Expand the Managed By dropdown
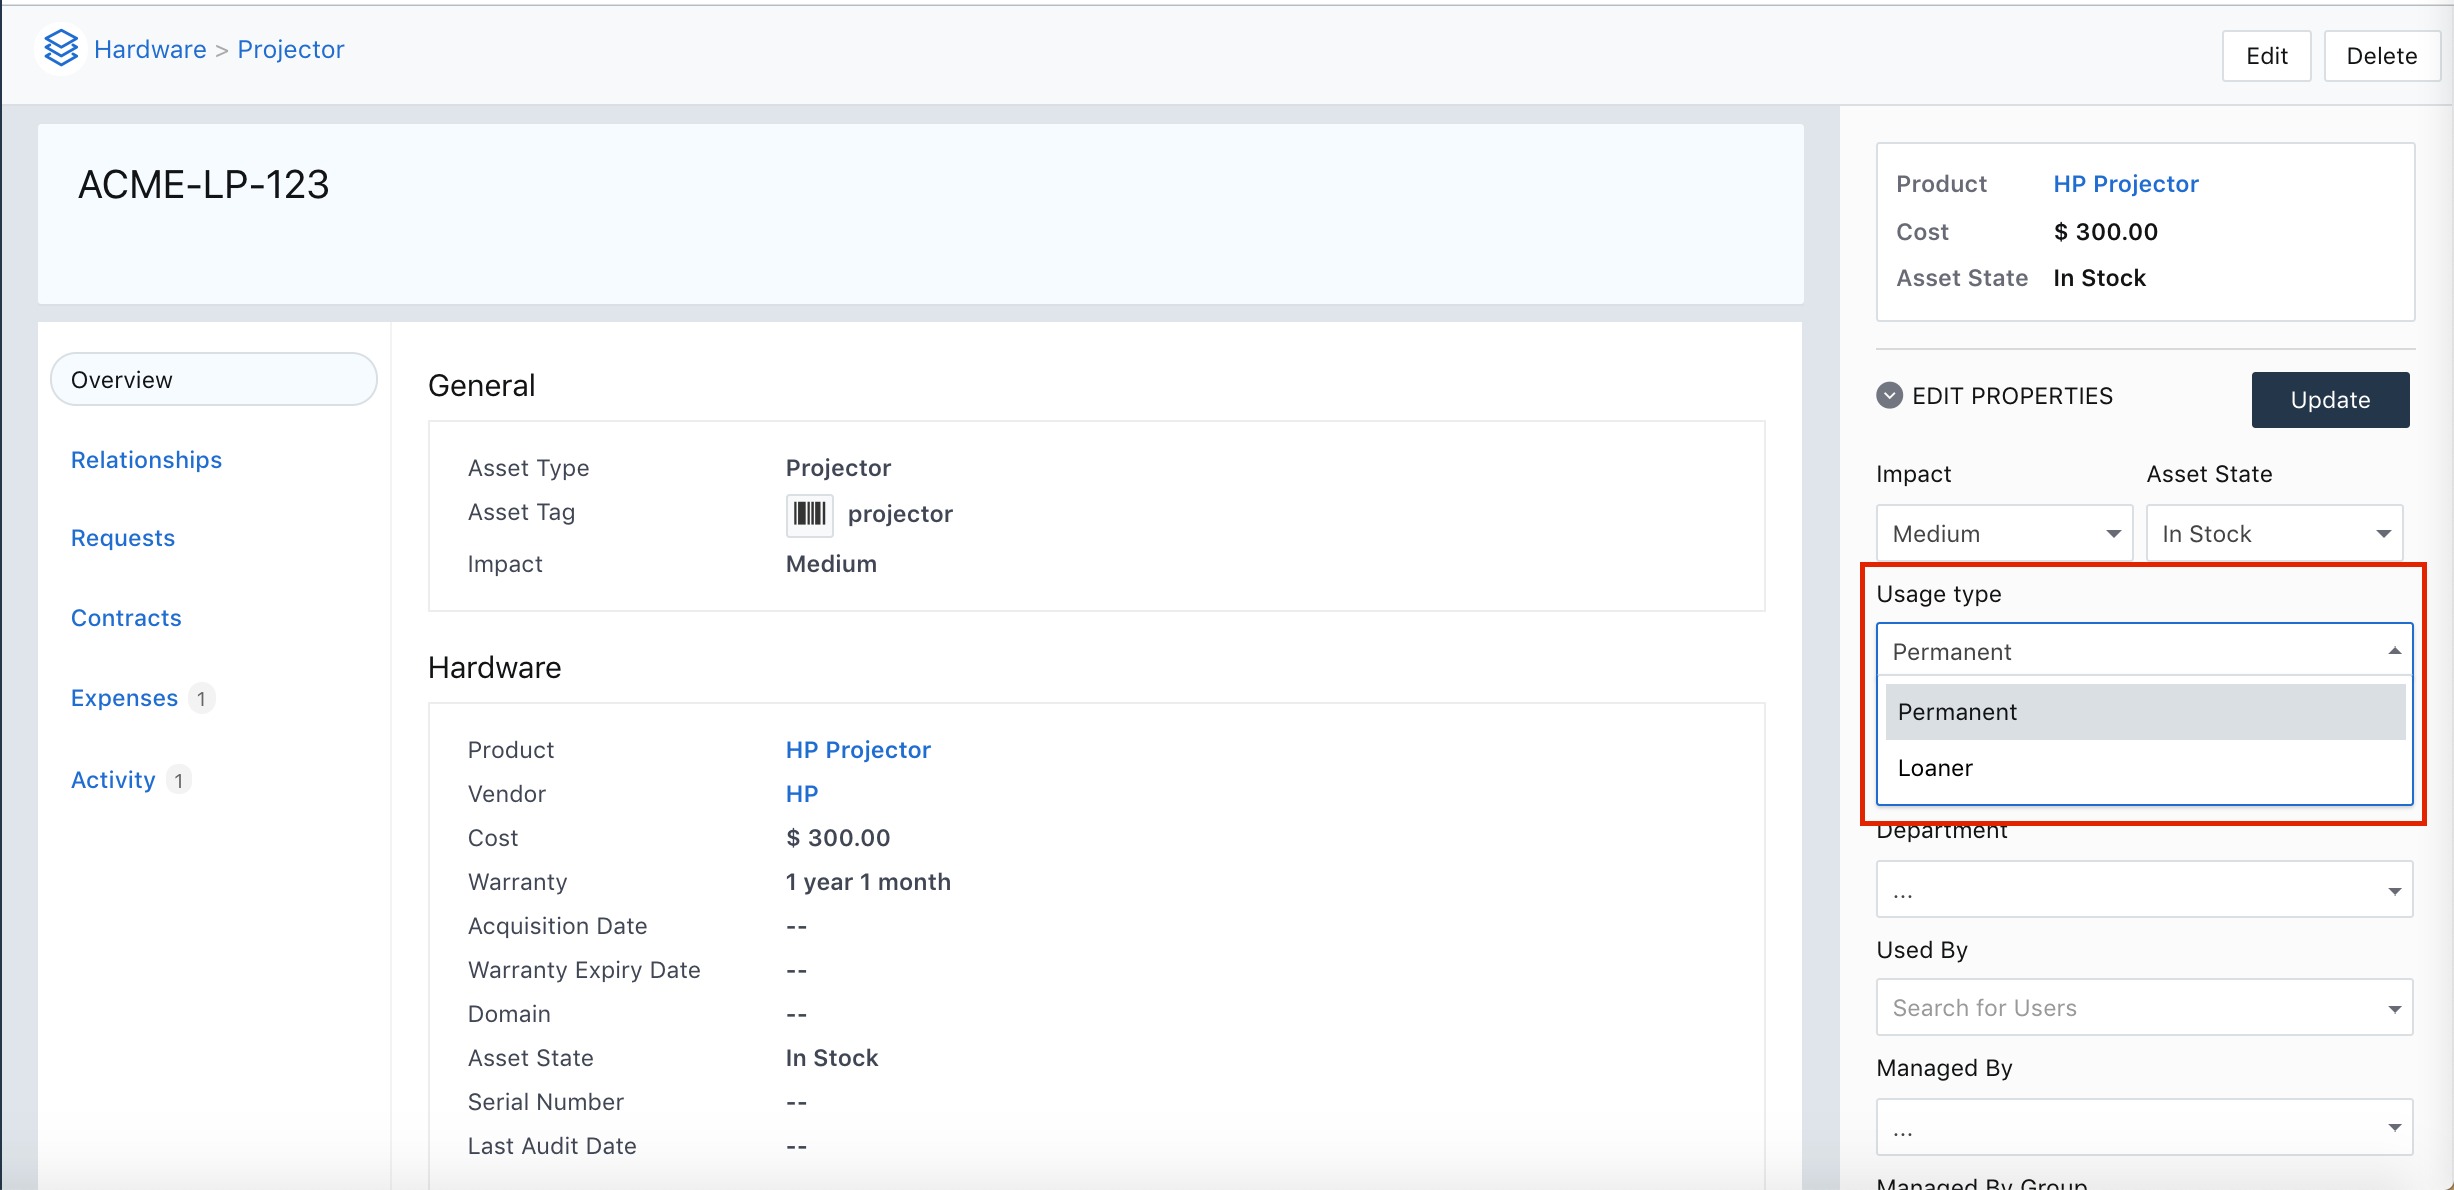2454x1190 pixels. click(2144, 1128)
